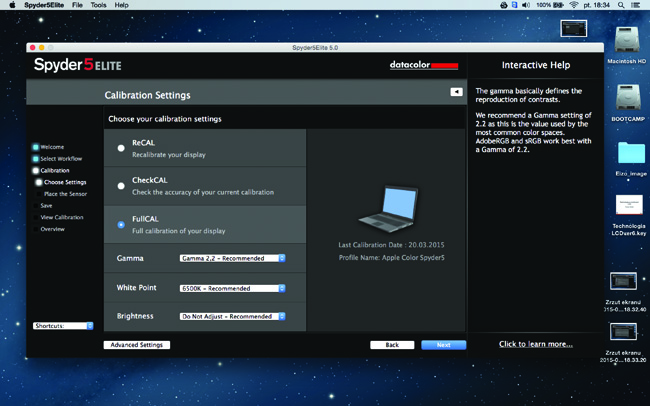The image size is (650, 406).
Task: Open the Macintosh HD drive icon
Action: (629, 41)
